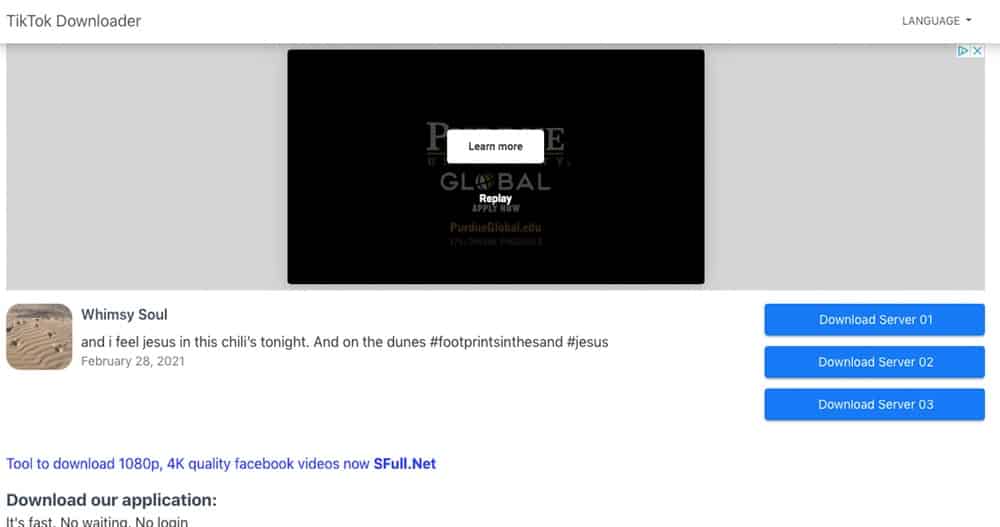Click Download Server 03 button
This screenshot has height=527, width=1000.
click(874, 404)
